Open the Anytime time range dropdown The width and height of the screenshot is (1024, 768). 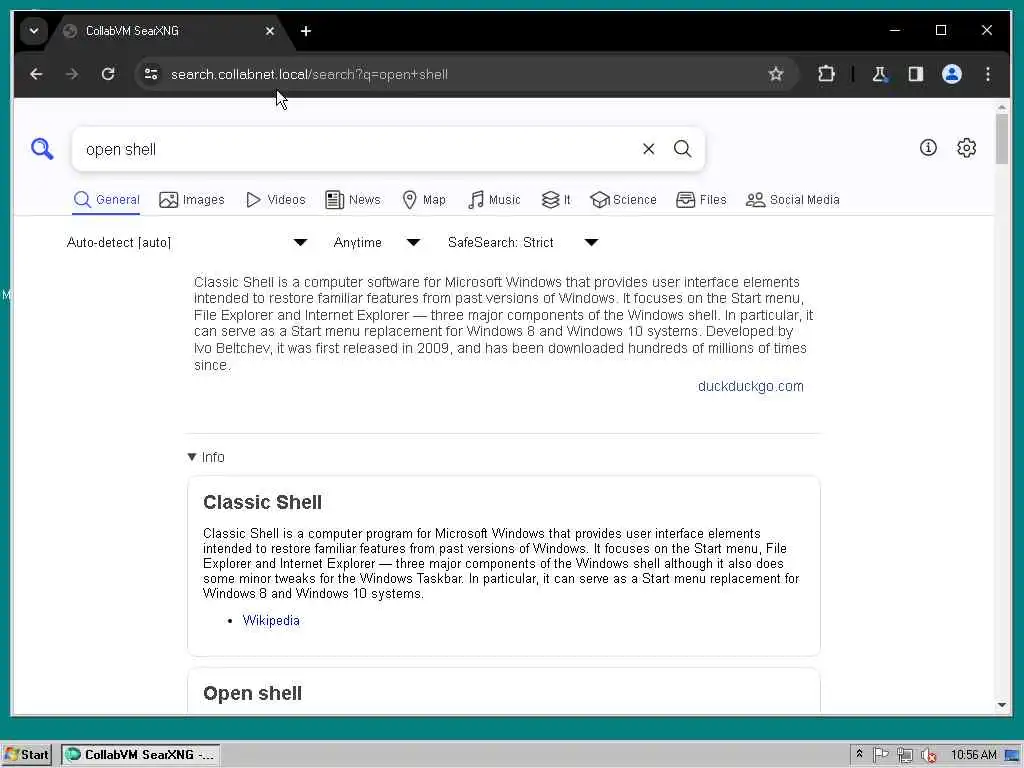pos(376,242)
